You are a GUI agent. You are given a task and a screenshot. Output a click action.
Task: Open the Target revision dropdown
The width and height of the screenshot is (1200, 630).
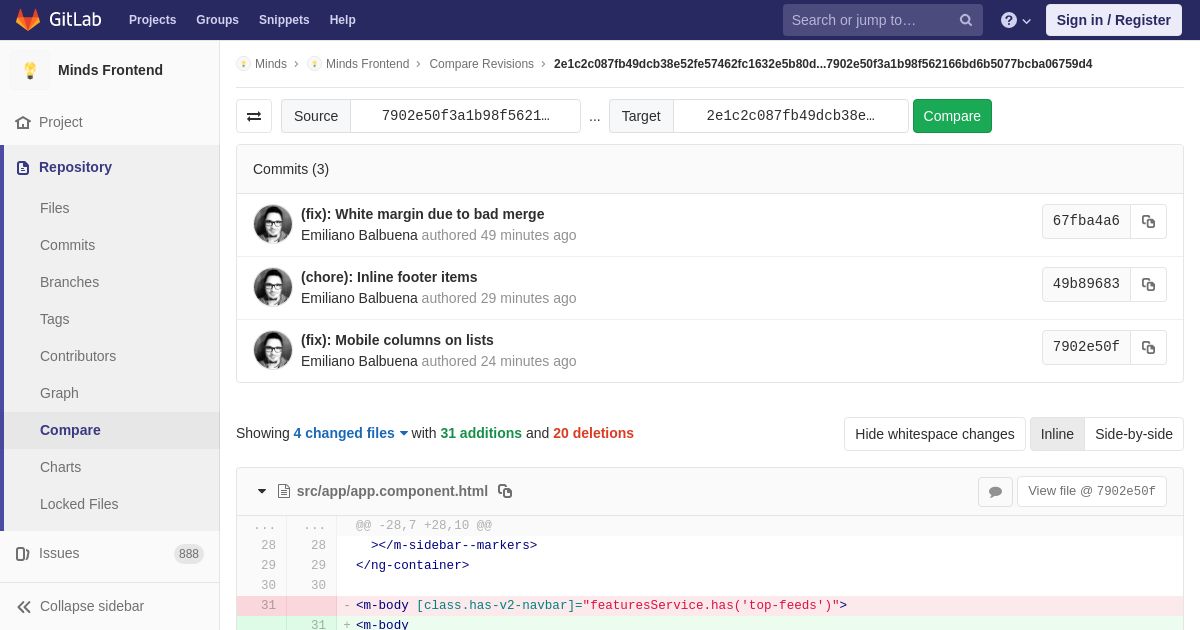click(x=790, y=116)
